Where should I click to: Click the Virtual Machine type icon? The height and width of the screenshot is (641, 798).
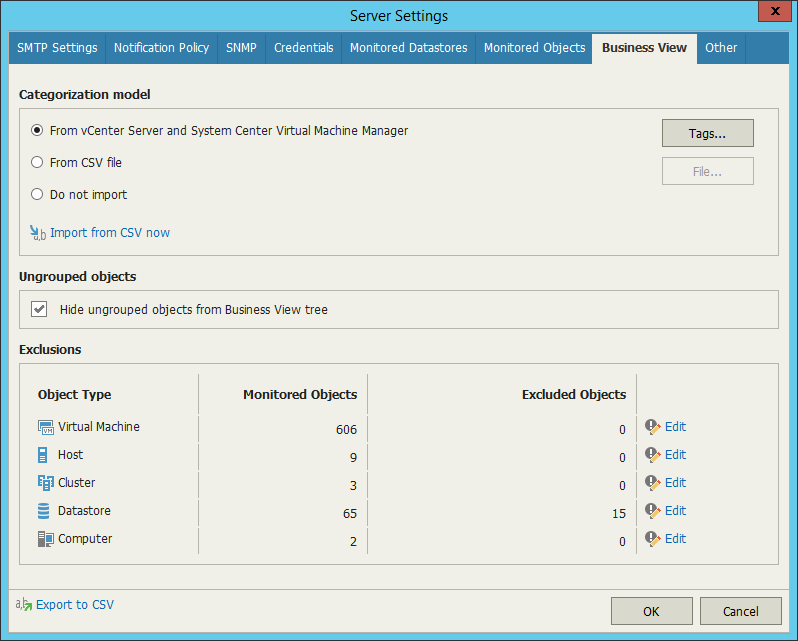(45, 427)
